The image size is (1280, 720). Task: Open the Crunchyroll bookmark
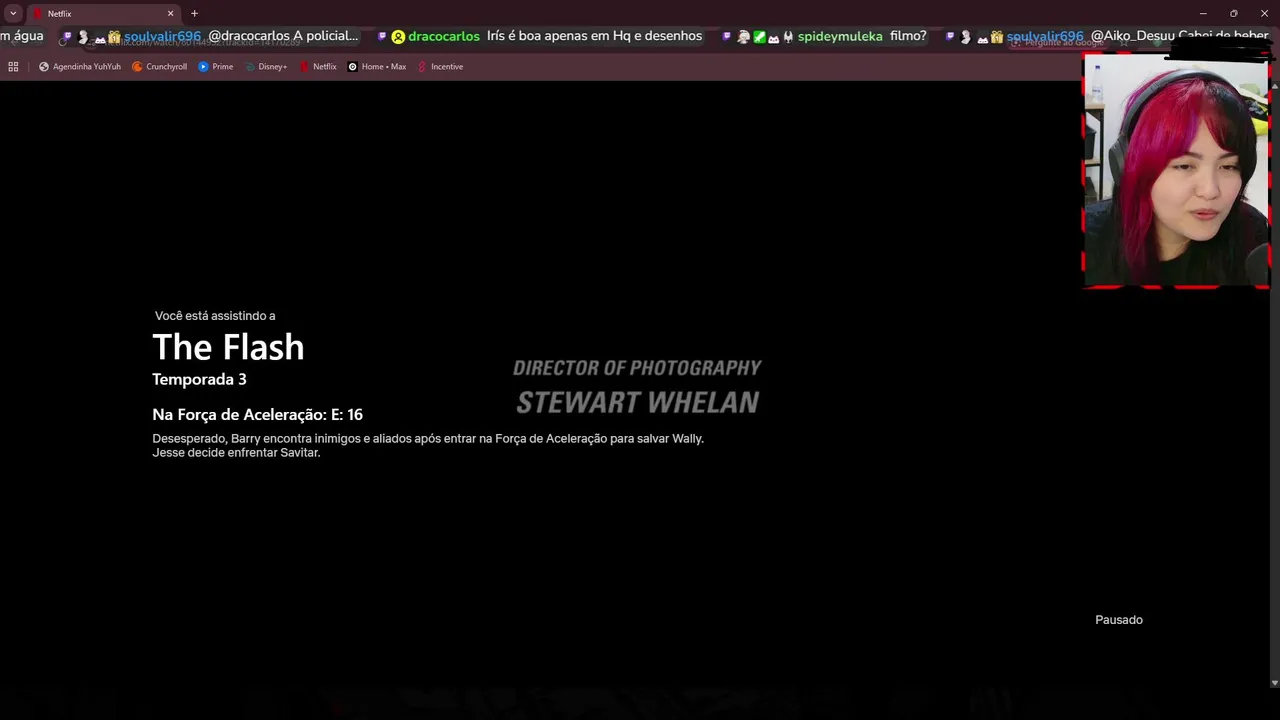click(x=160, y=67)
